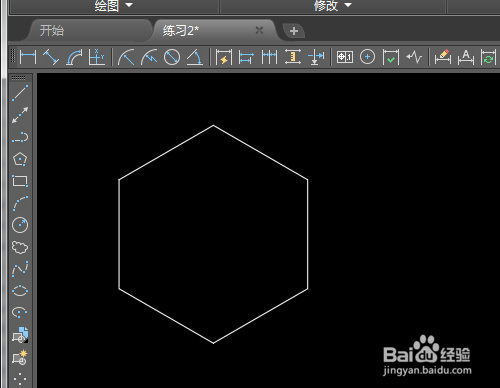This screenshot has height=388, width=500.
Task: Select the Polygon tool
Action: tap(20, 159)
